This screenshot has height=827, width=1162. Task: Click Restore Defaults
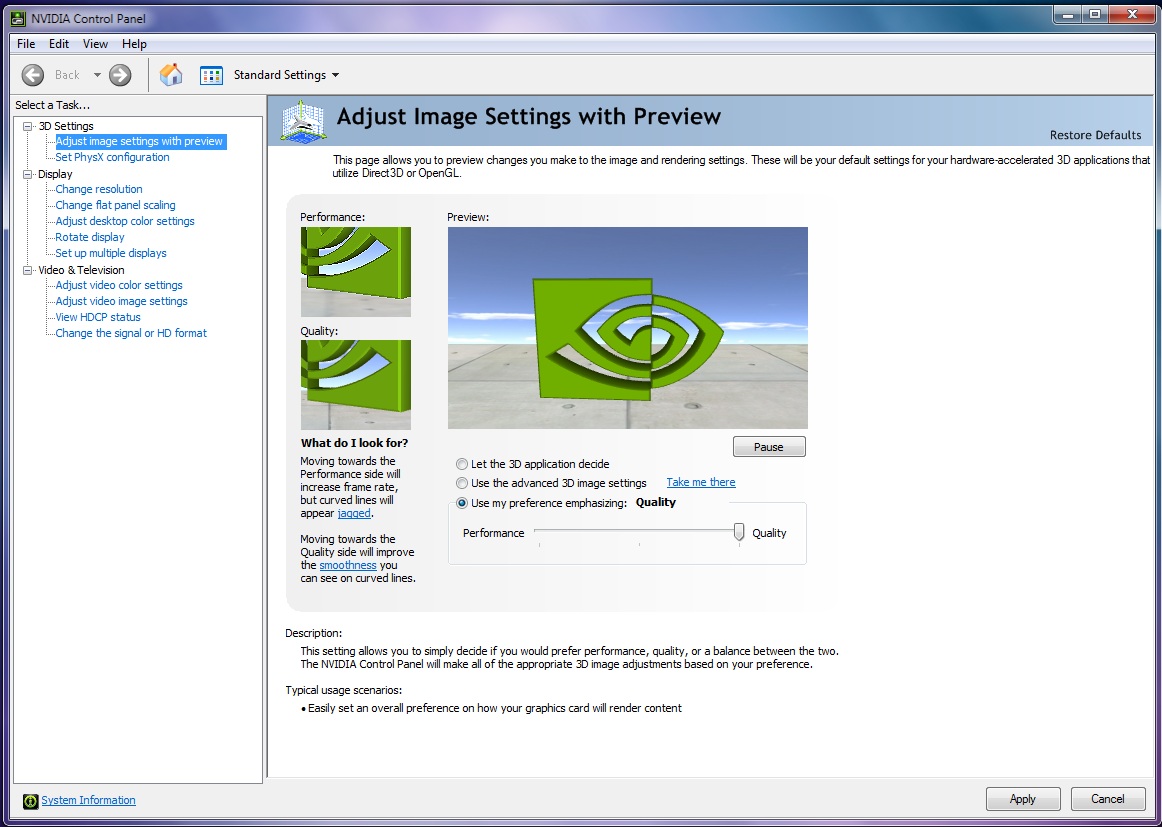(x=1095, y=135)
